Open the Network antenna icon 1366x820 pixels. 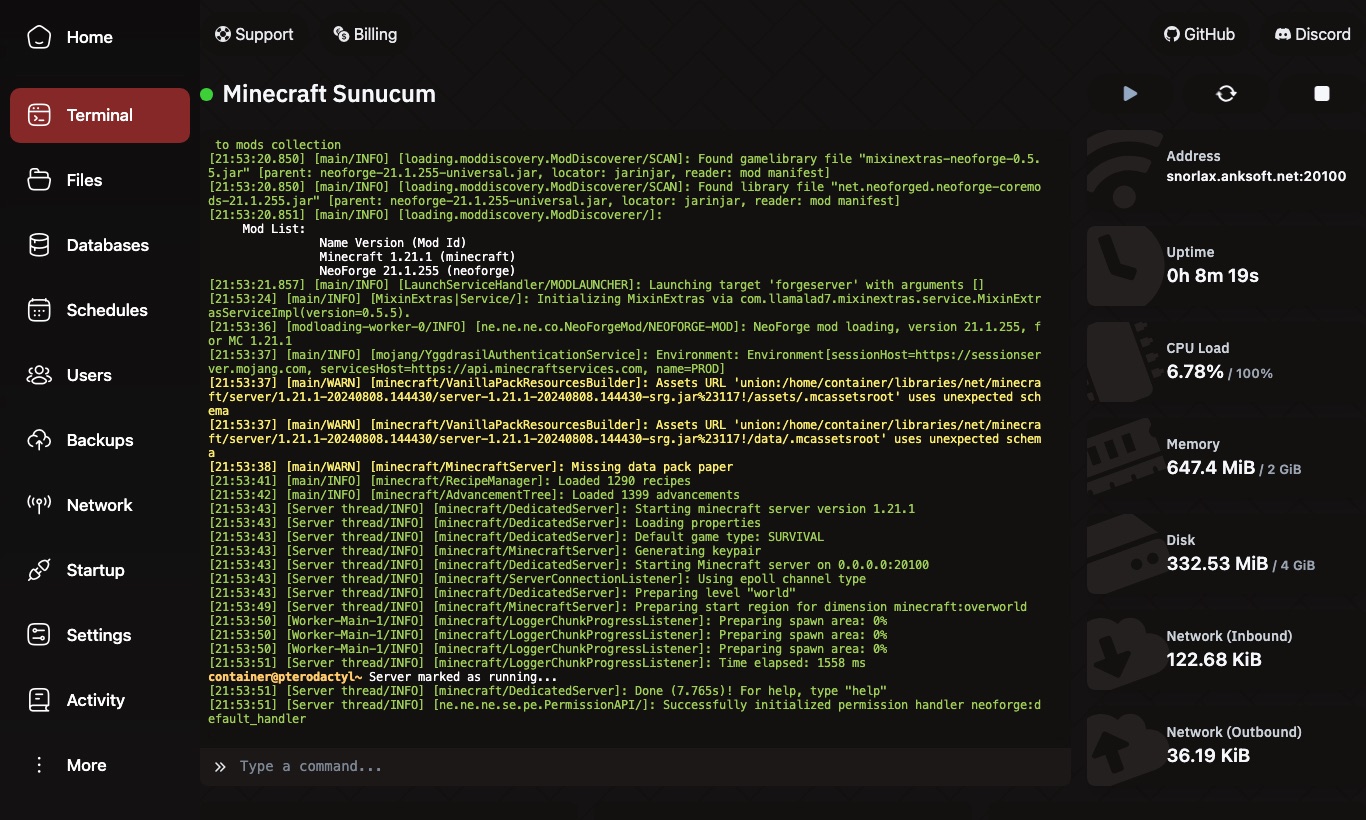(39, 505)
